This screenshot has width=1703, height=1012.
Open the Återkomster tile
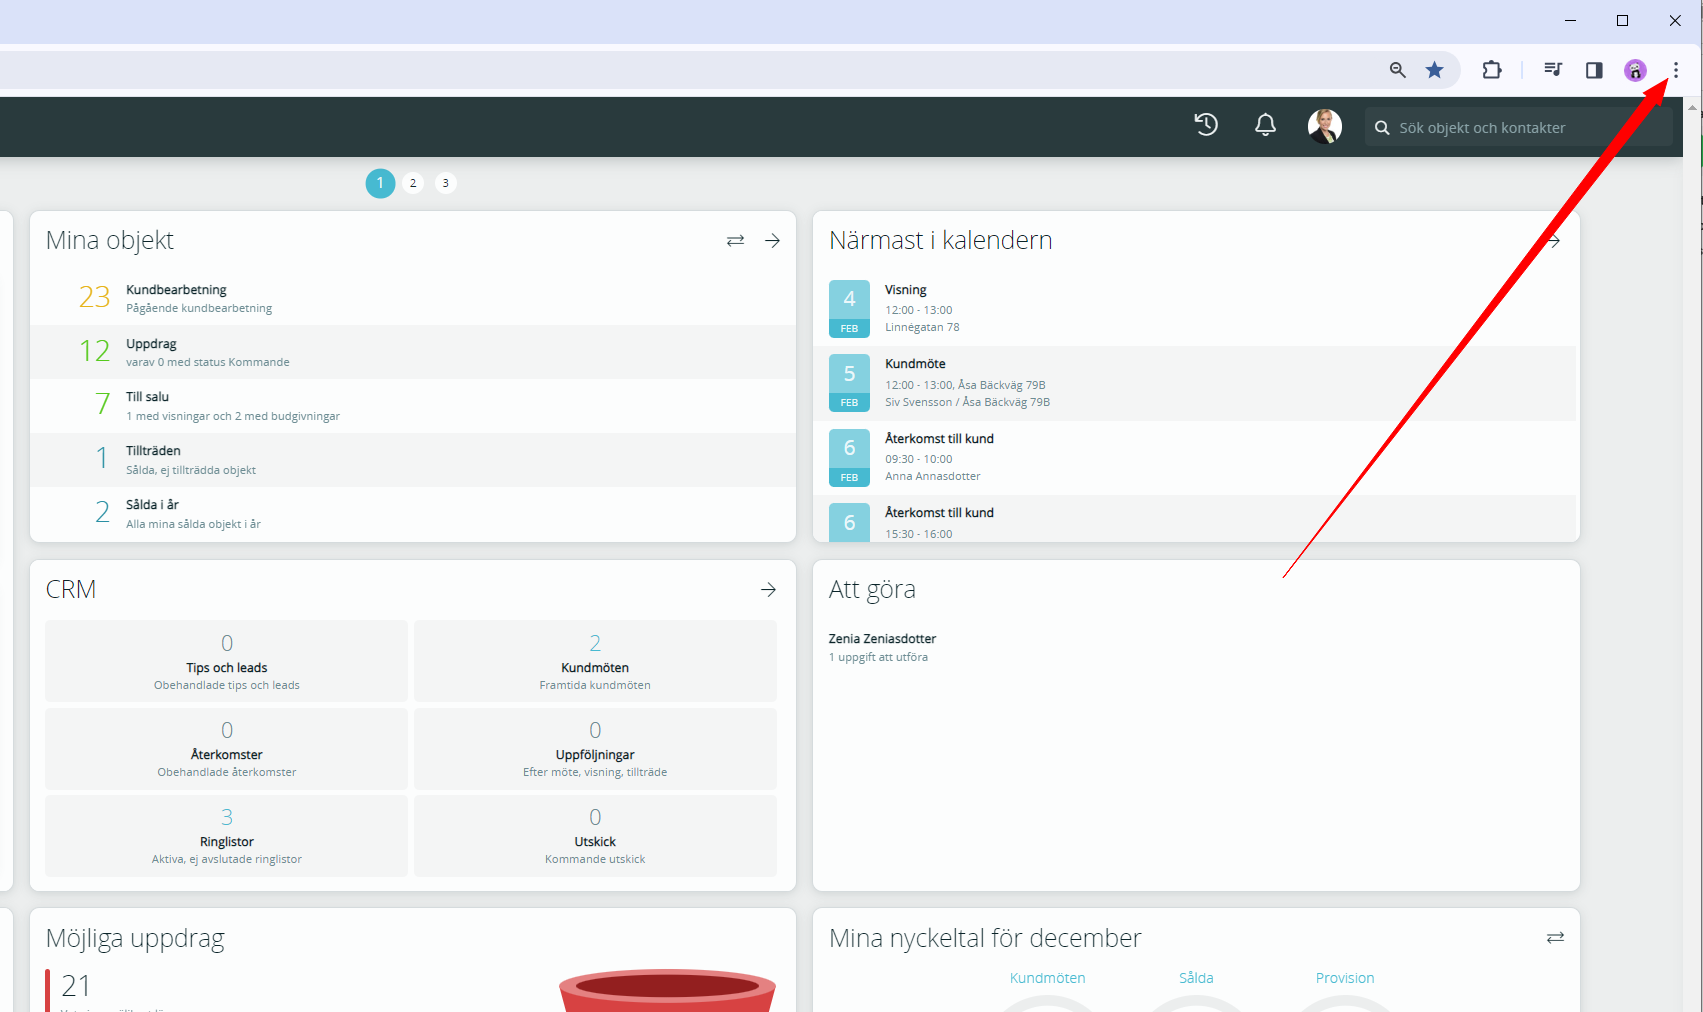click(x=227, y=748)
